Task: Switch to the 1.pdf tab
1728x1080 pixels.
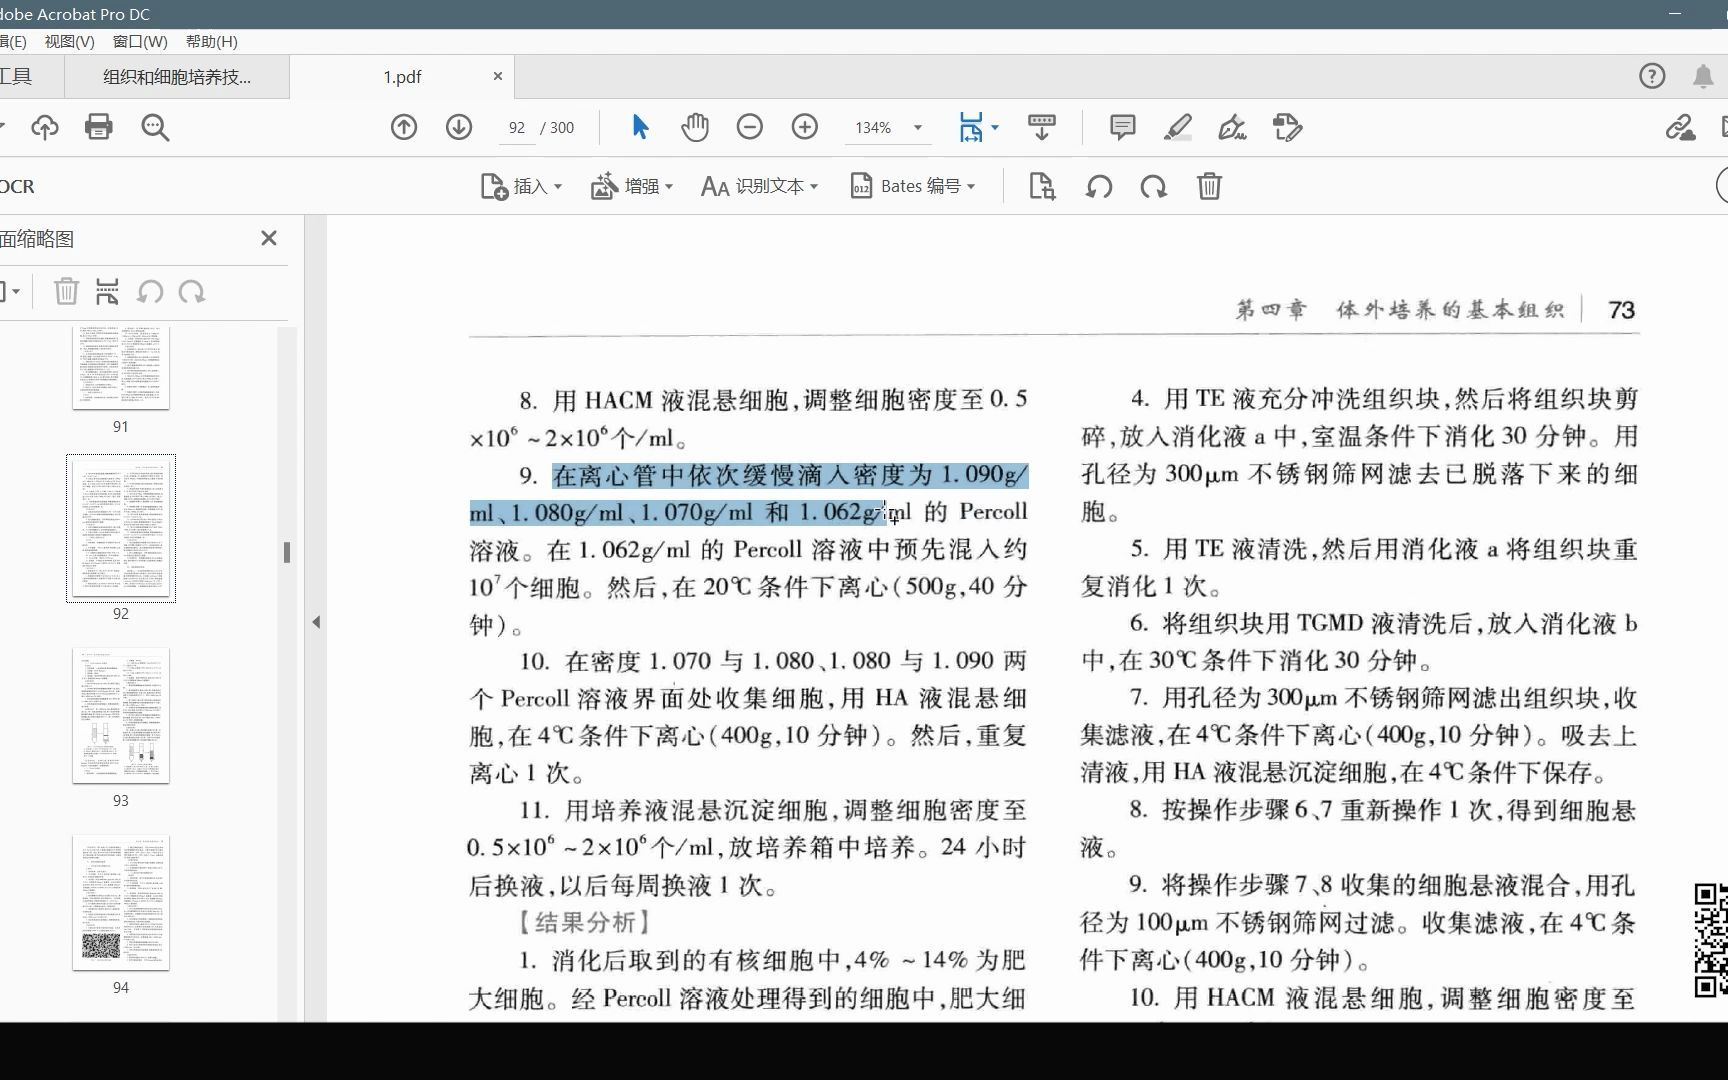Action: point(400,76)
